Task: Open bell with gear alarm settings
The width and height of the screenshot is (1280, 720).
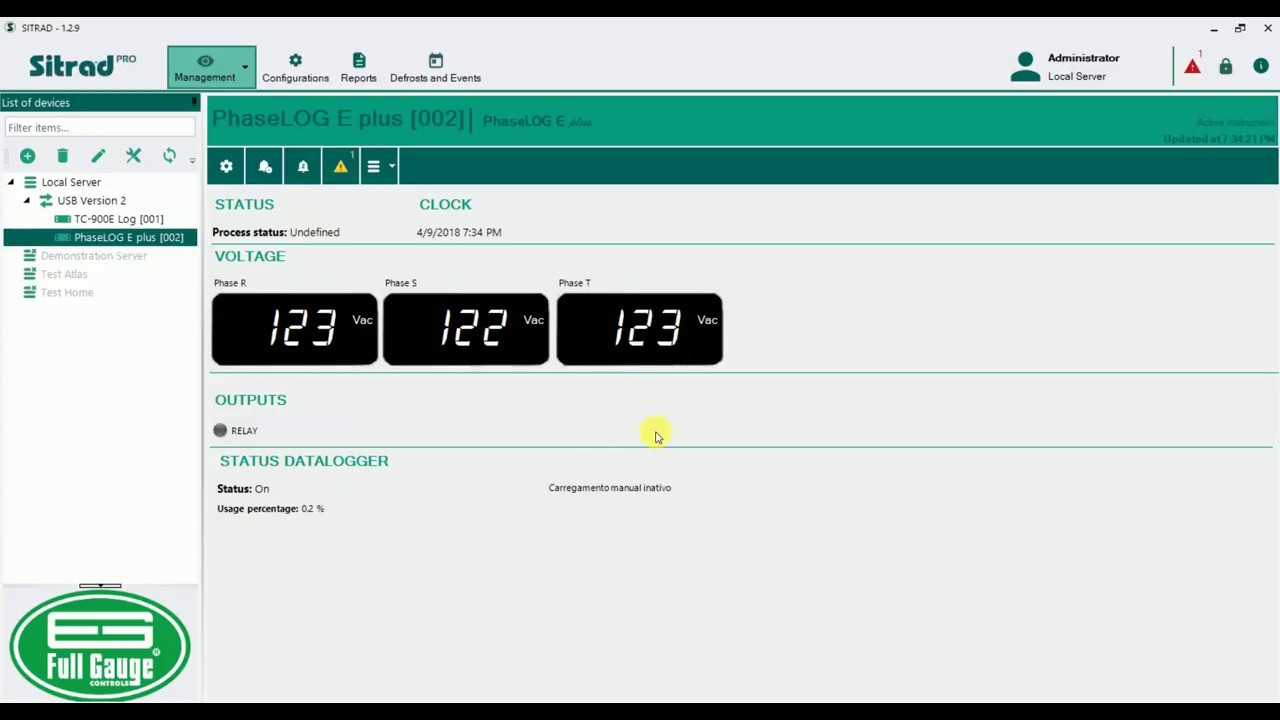Action: [x=265, y=166]
